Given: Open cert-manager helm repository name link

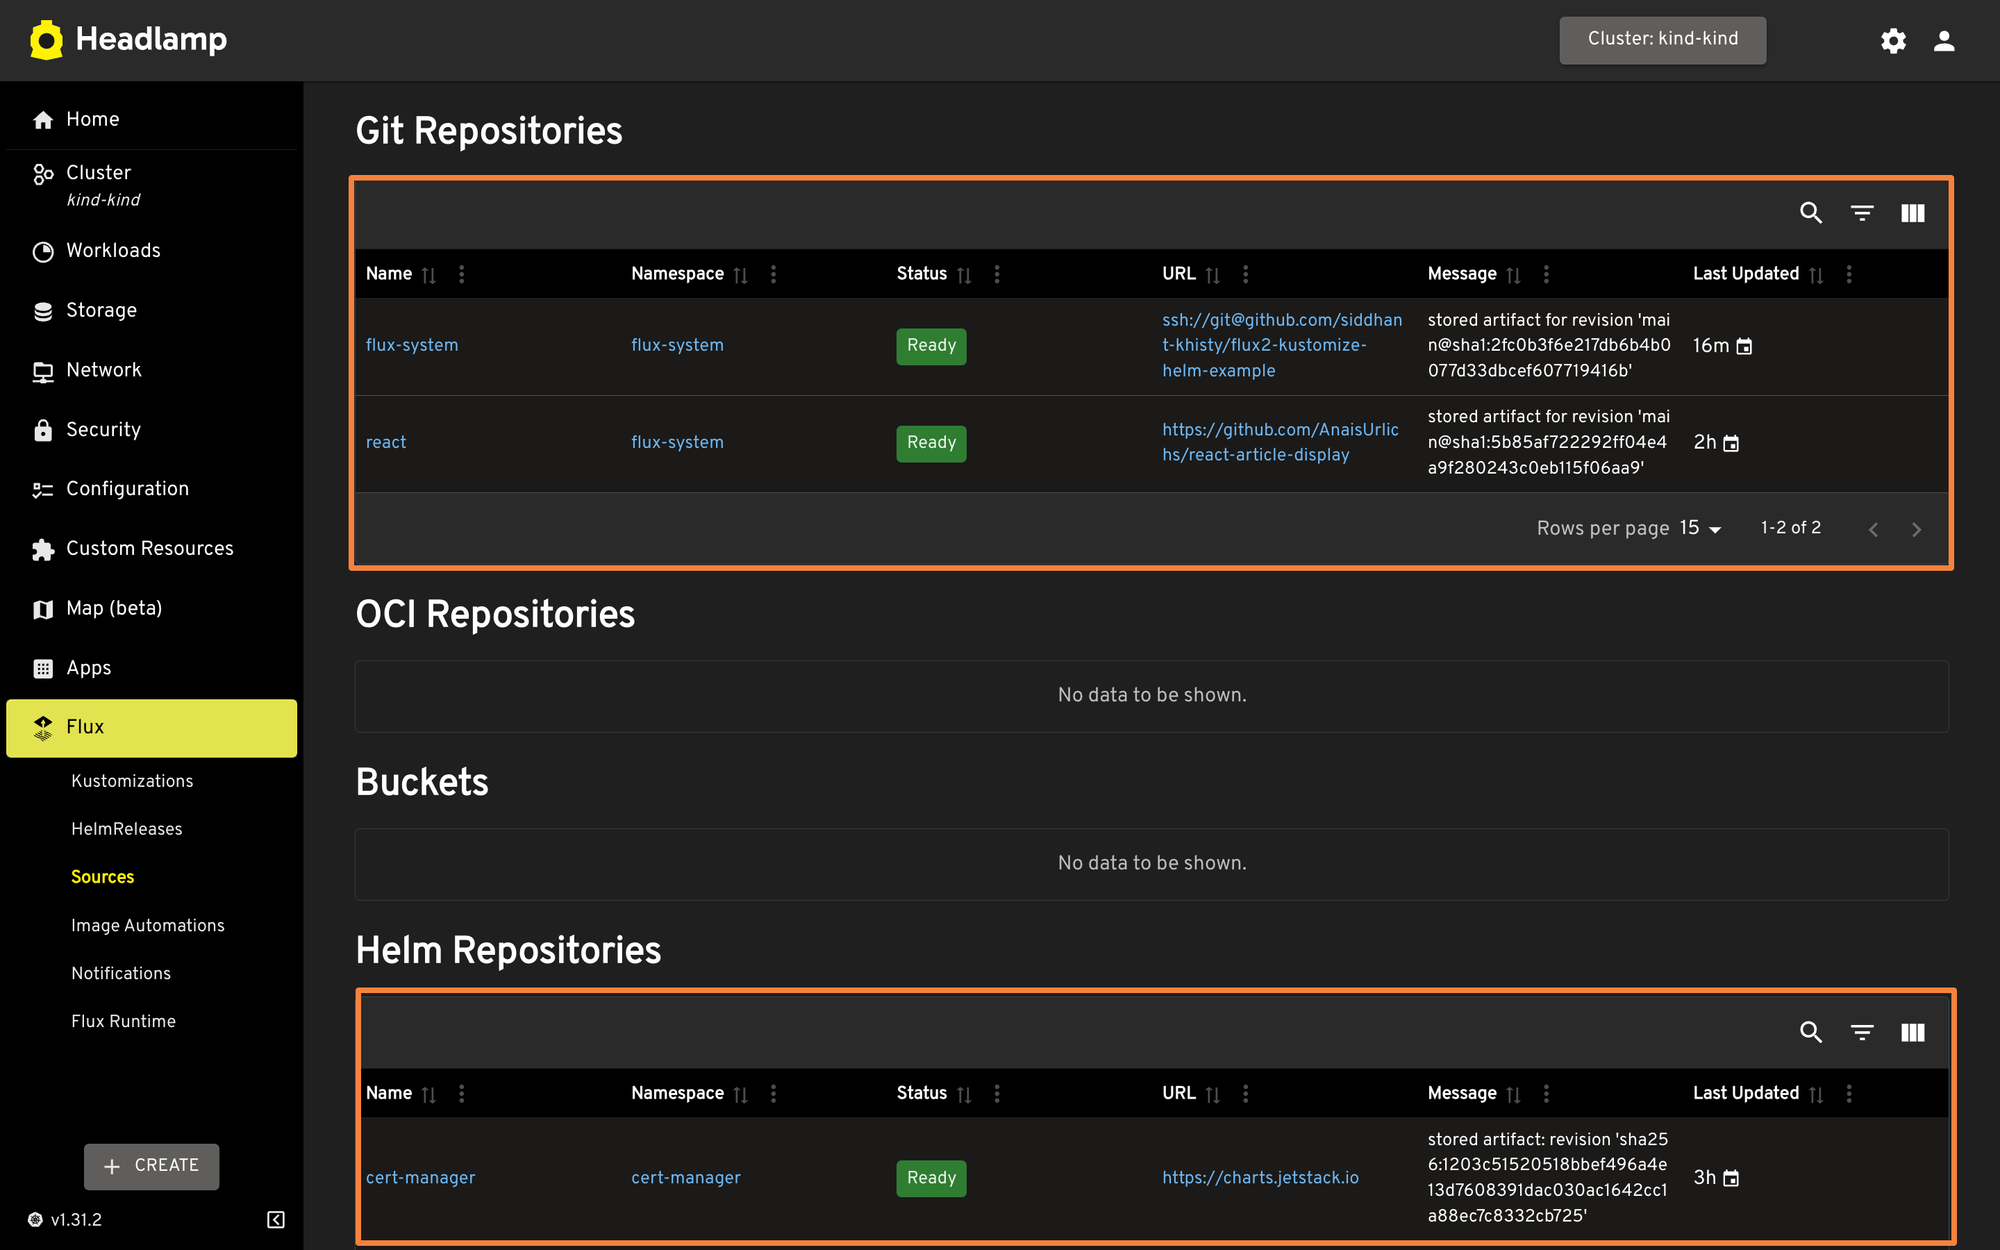Looking at the screenshot, I should [x=421, y=1178].
